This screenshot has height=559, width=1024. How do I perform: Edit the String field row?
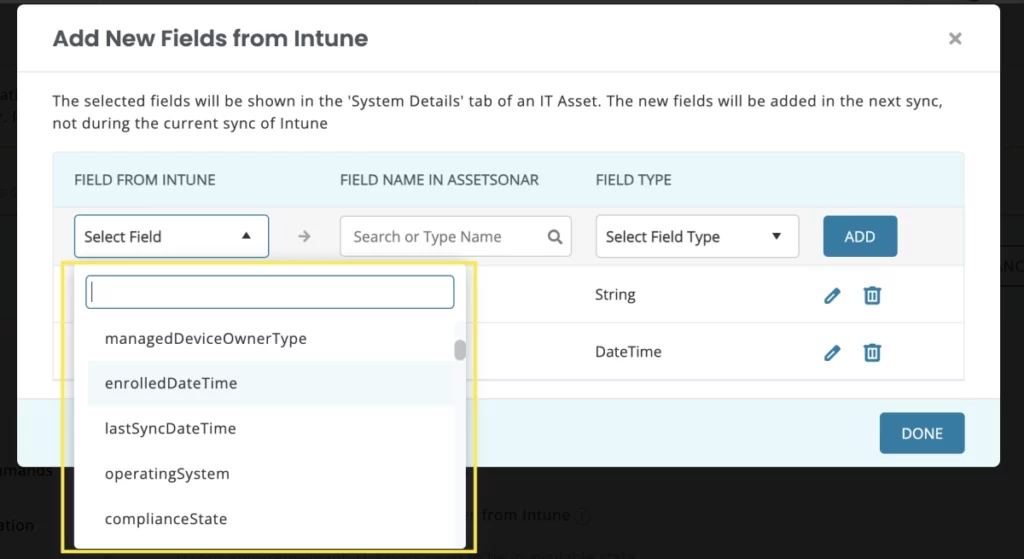pyautogui.click(x=832, y=295)
